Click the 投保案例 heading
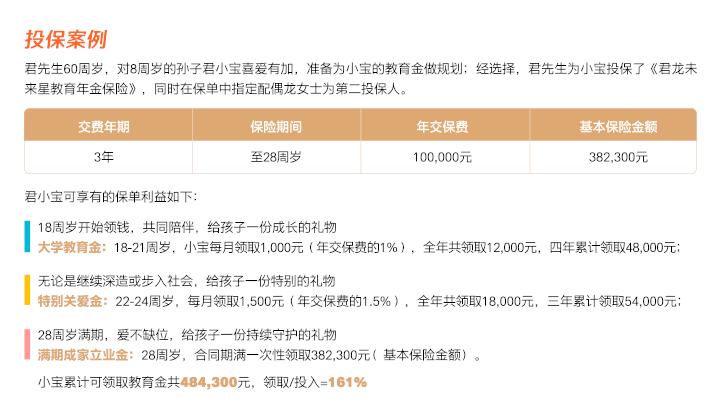Image resolution: width=720 pixels, height=412 pixels. click(66, 40)
